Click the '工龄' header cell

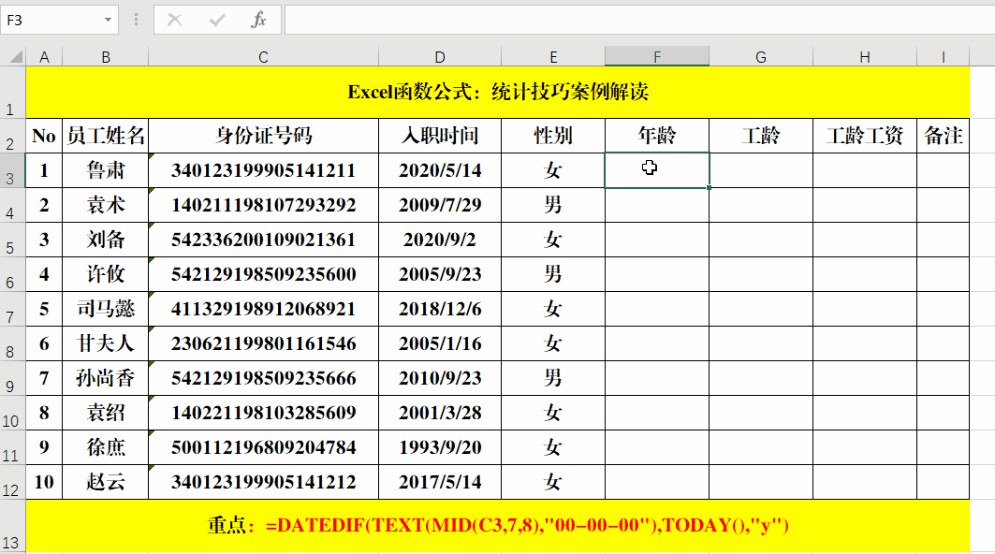click(761, 136)
